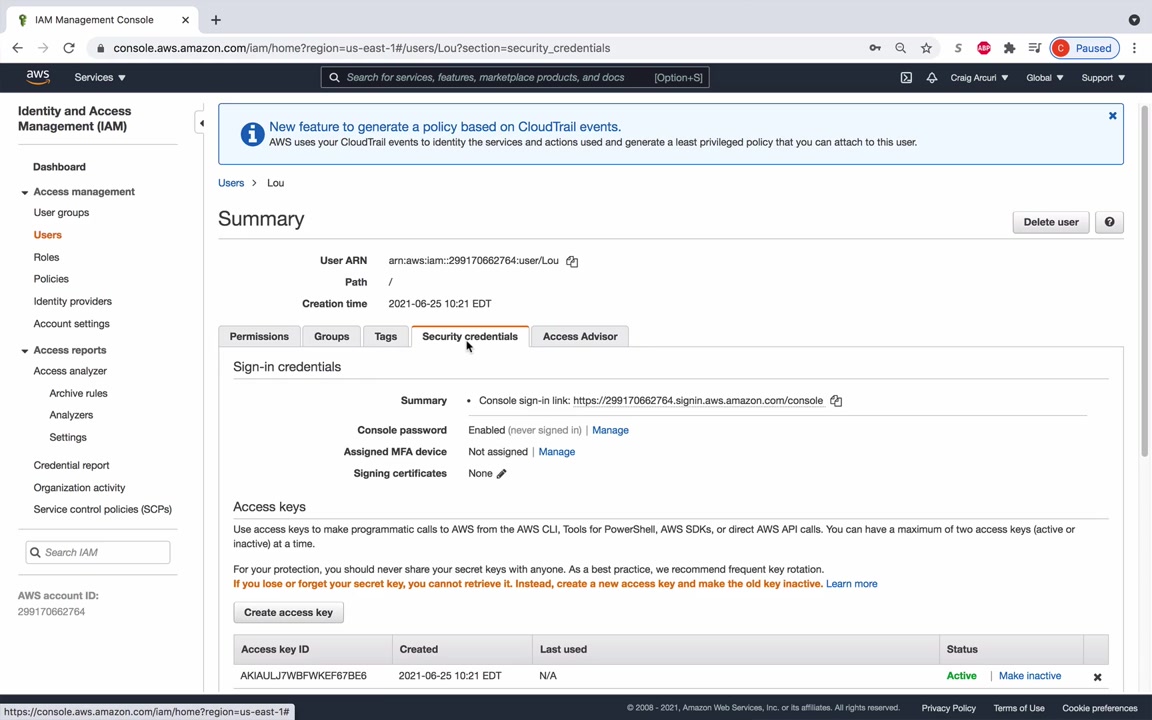Open the Support dropdown menu
The width and height of the screenshot is (1152, 720).
[1103, 77]
